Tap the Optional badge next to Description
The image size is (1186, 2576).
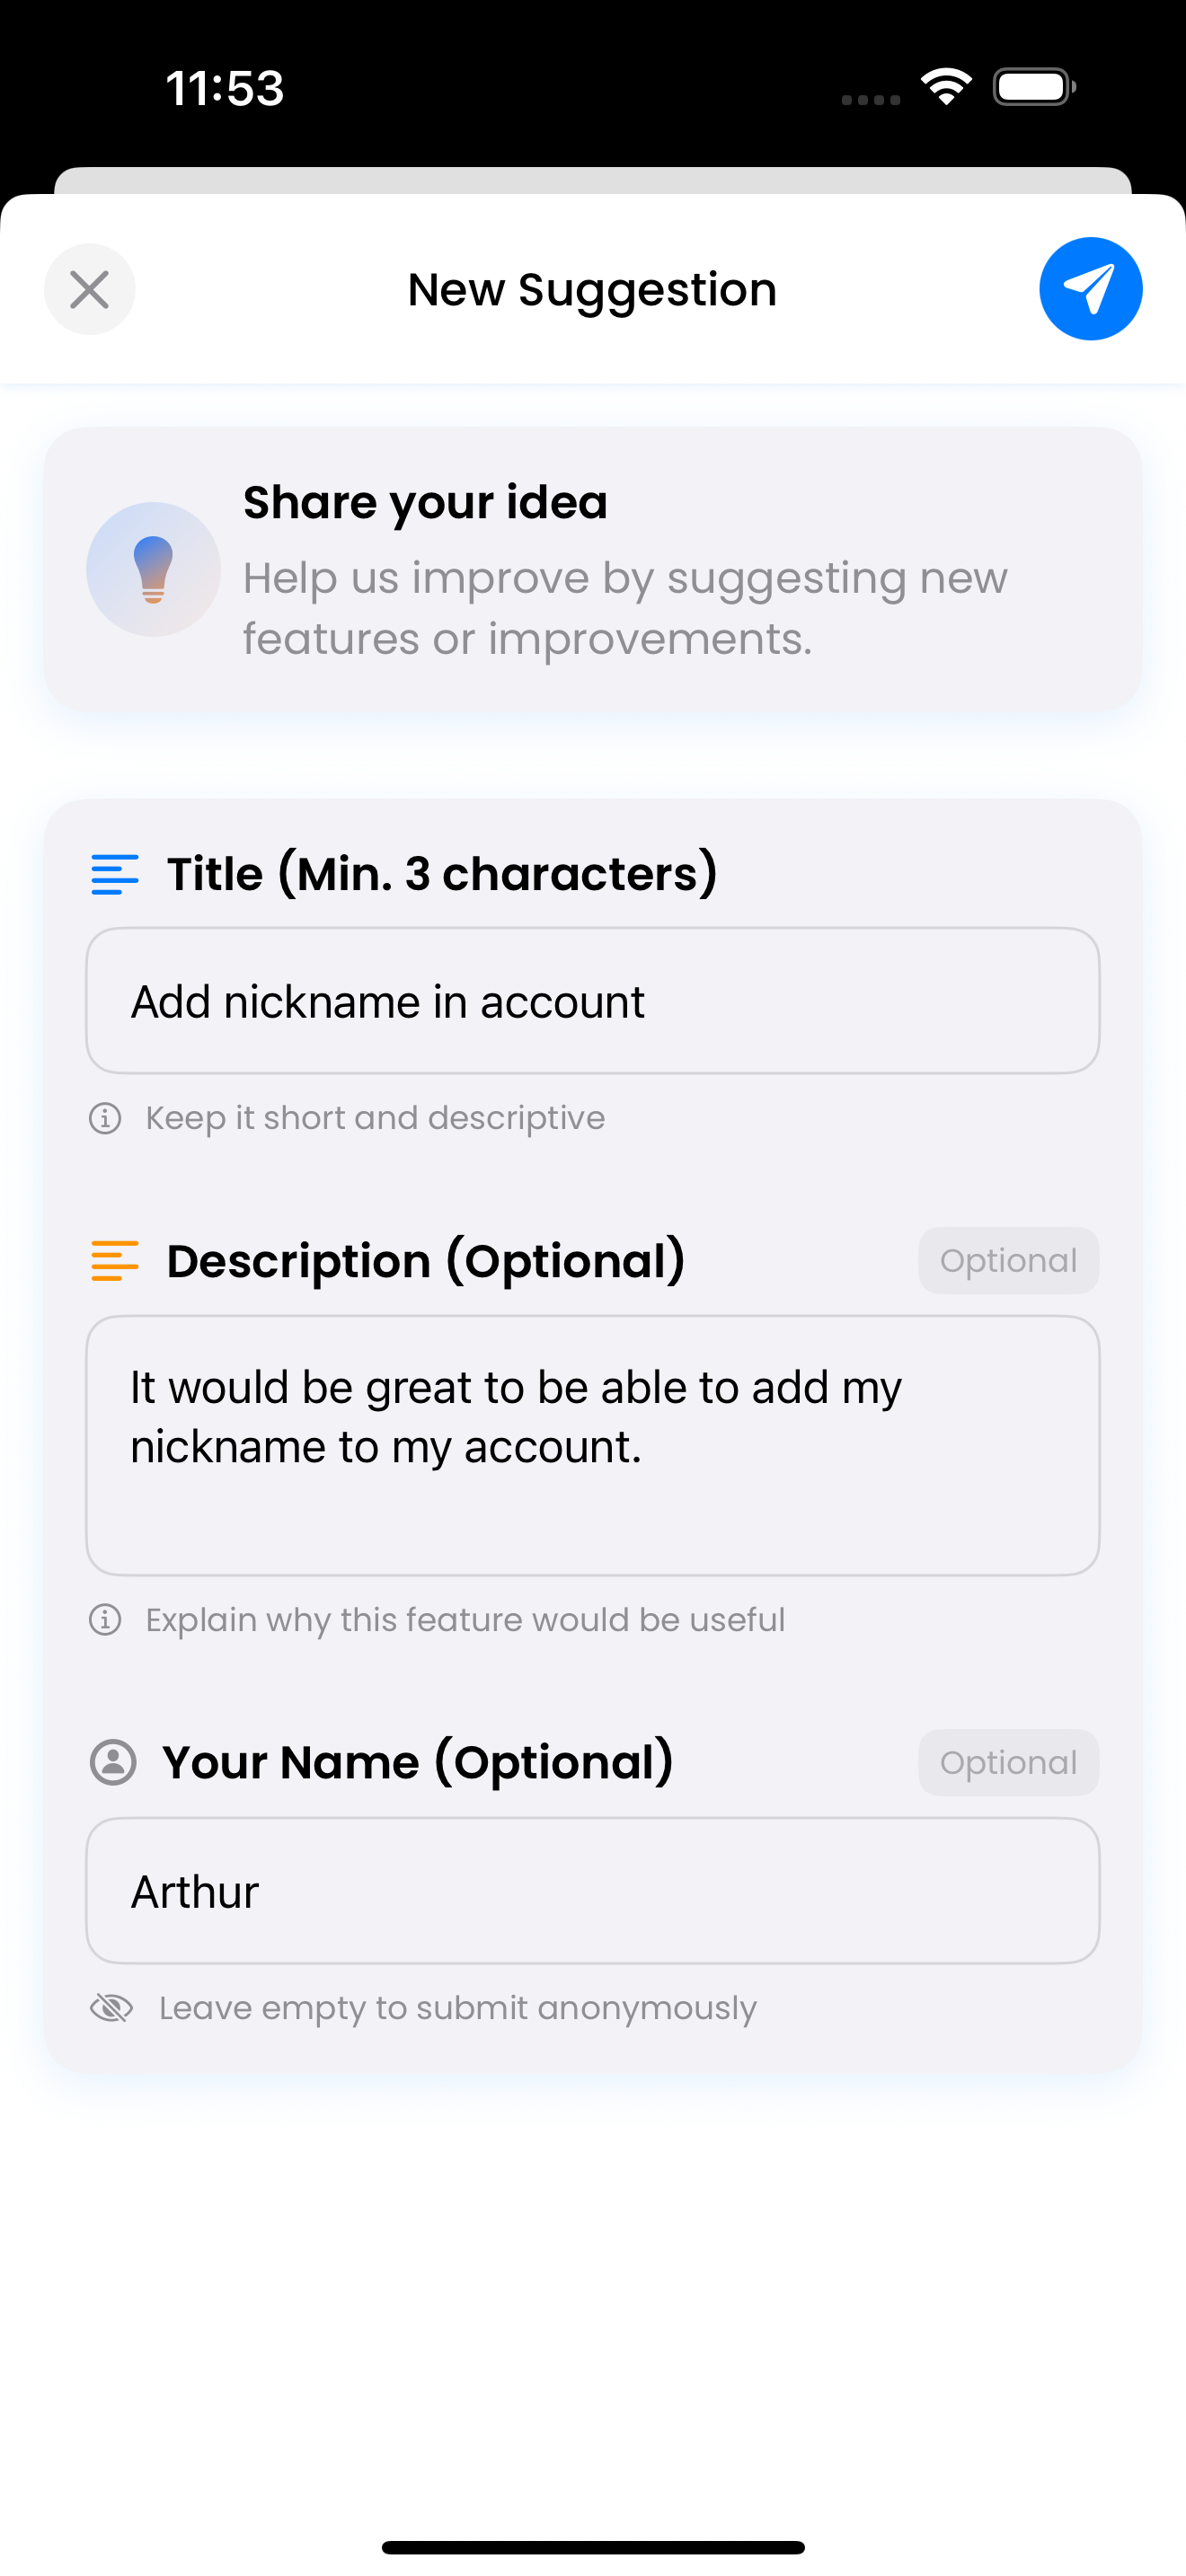click(1008, 1261)
